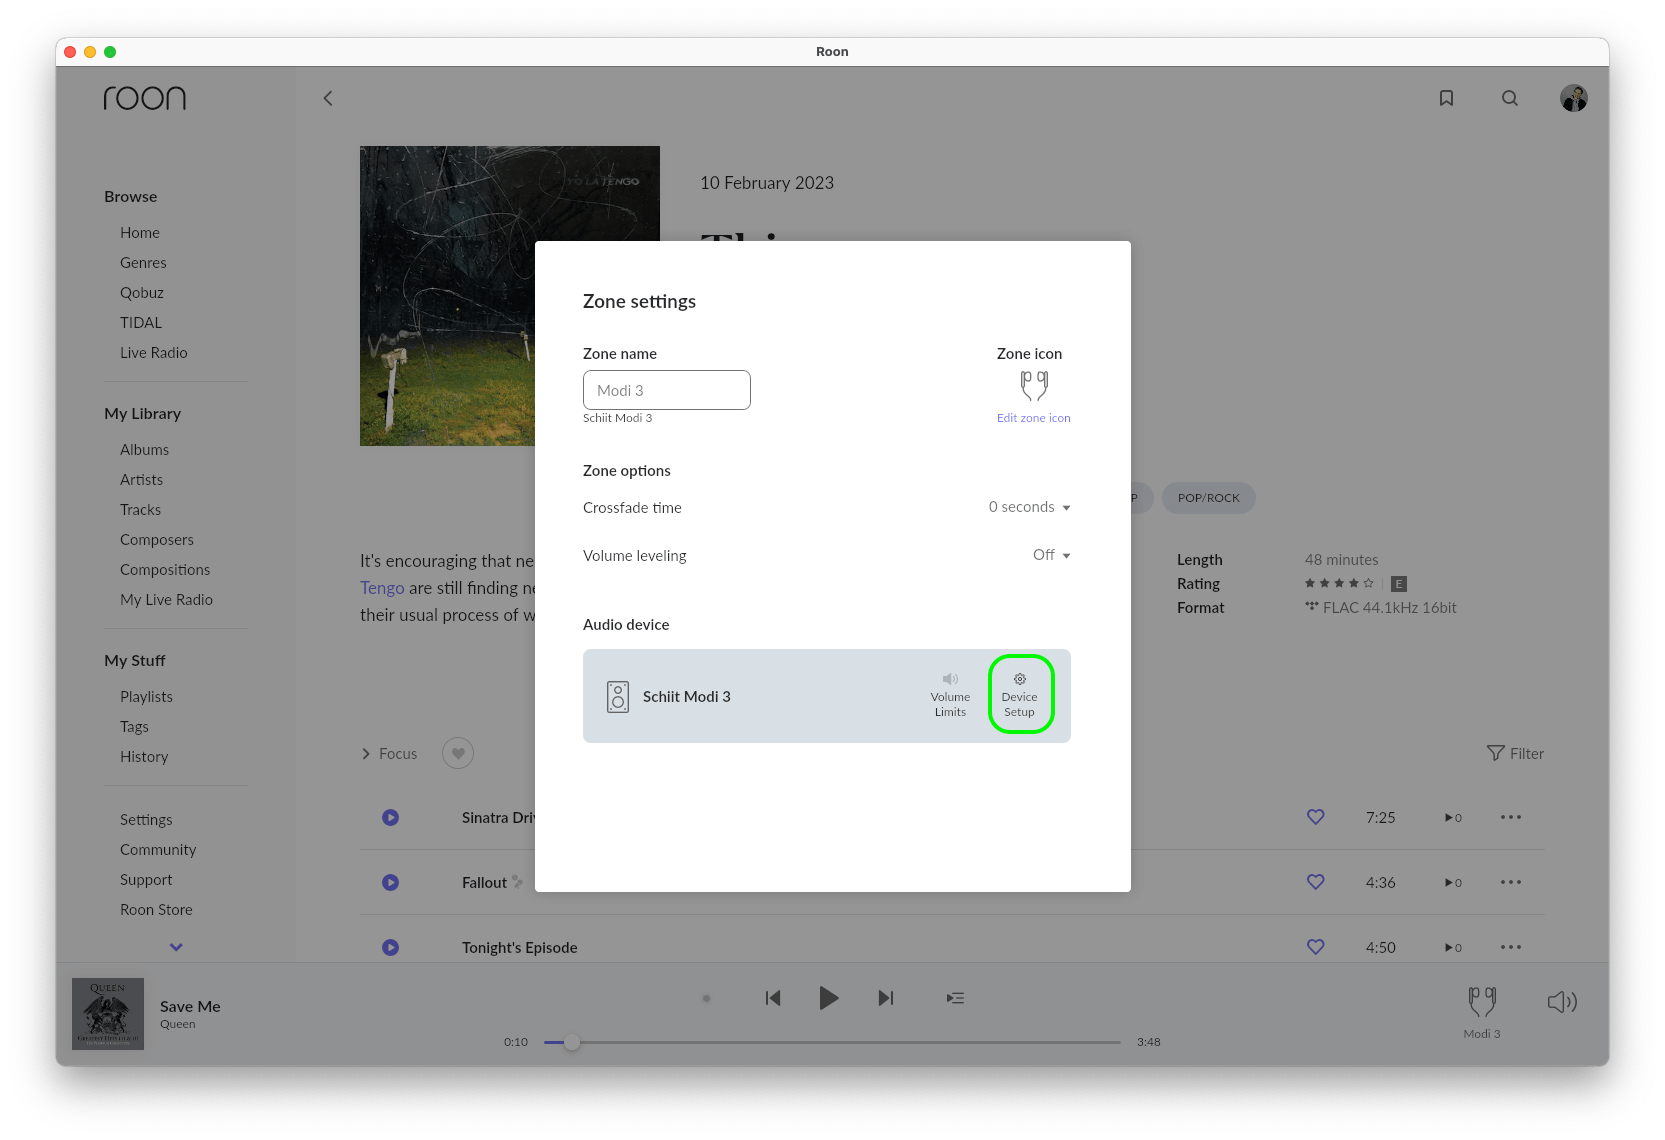
Task: Open the bookmarks icon
Action: [1446, 98]
